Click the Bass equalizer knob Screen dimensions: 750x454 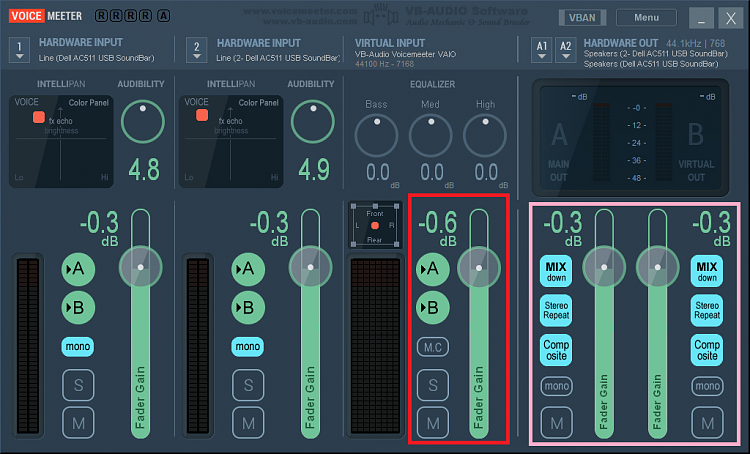click(376, 135)
